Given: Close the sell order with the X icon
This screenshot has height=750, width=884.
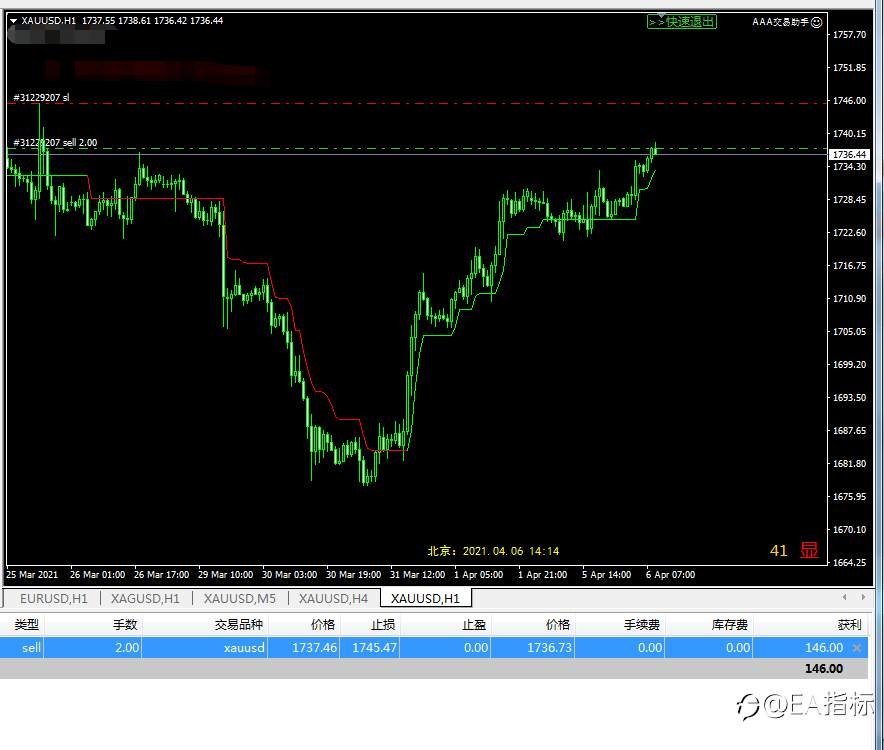Looking at the screenshot, I should pyautogui.click(x=857, y=648).
